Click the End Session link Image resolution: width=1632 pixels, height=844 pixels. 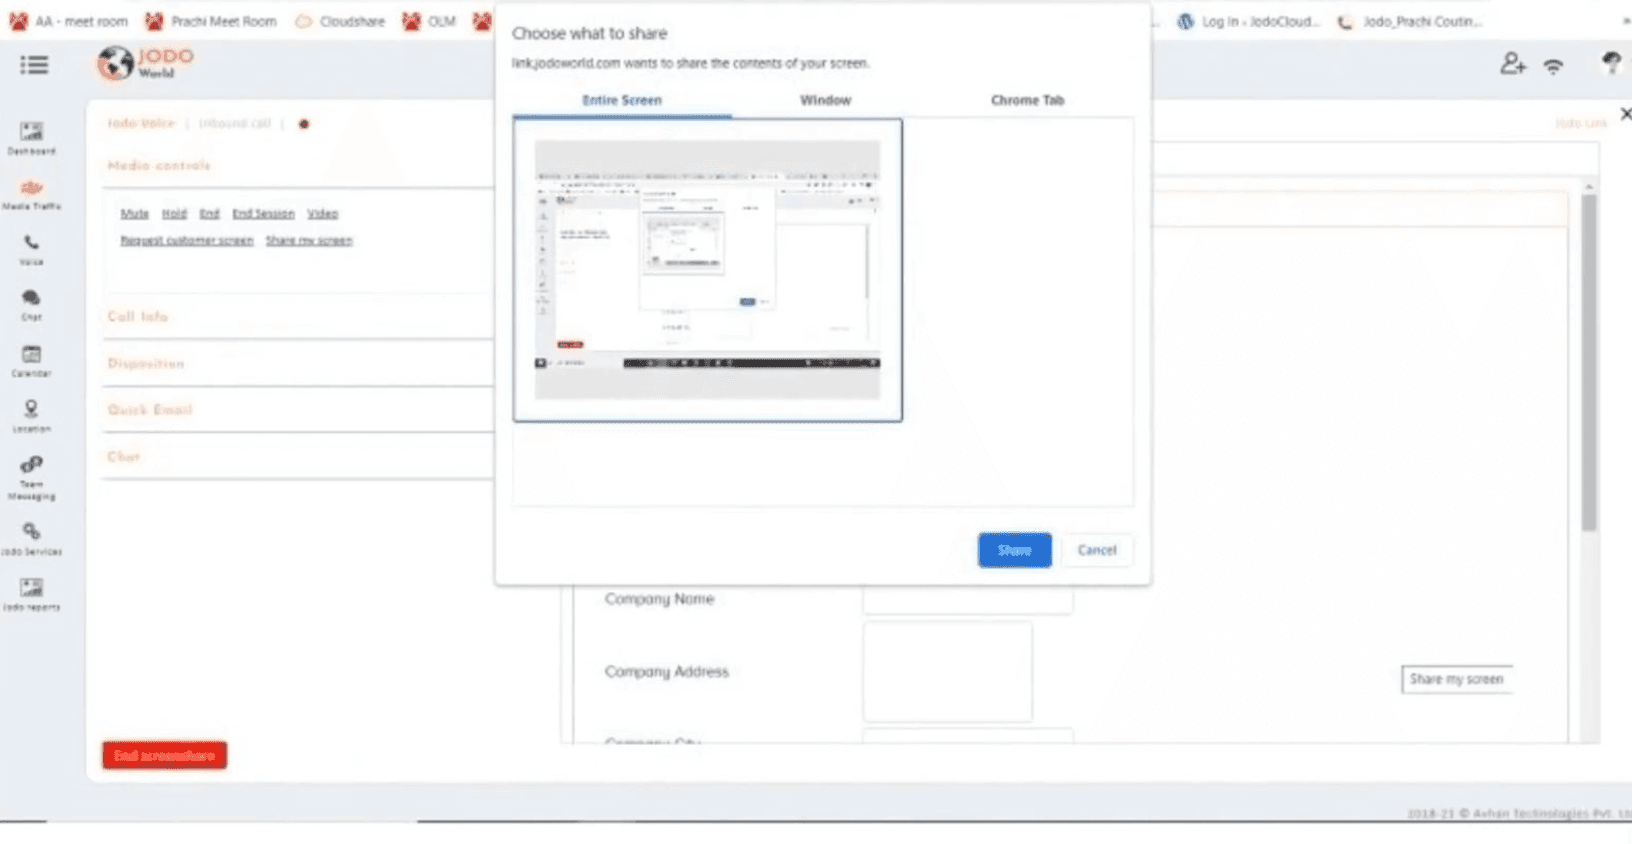point(263,213)
